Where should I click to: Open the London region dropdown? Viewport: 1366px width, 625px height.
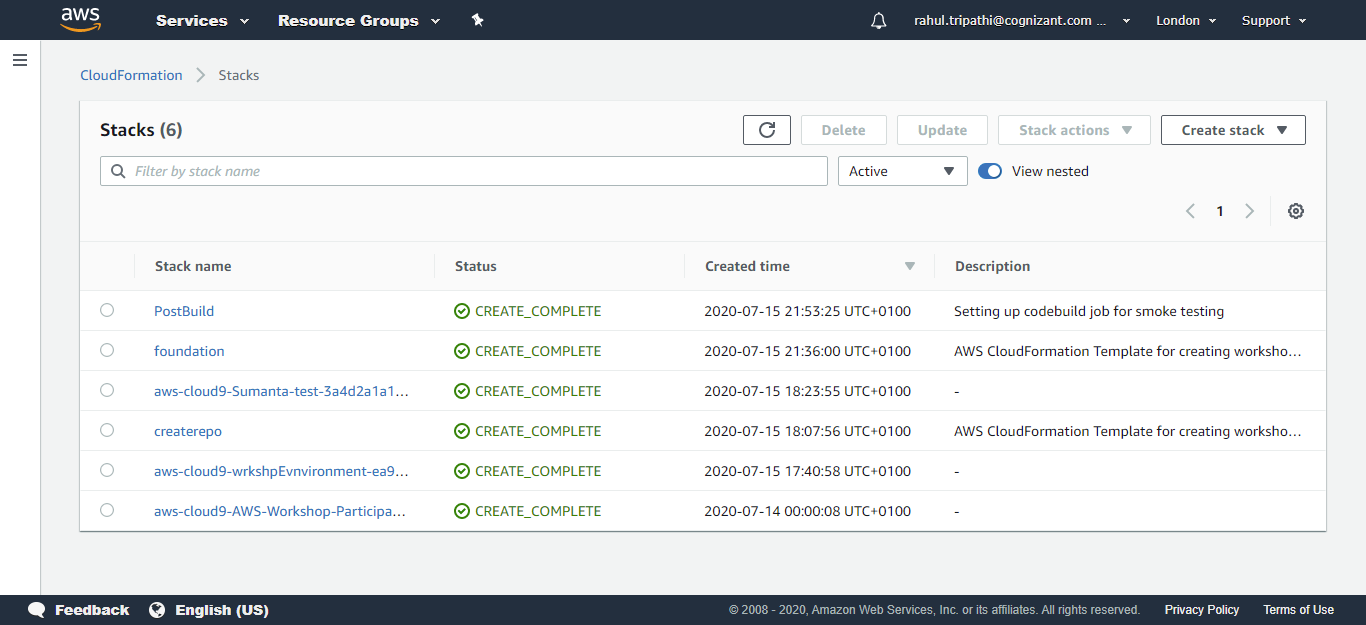click(x=1186, y=20)
